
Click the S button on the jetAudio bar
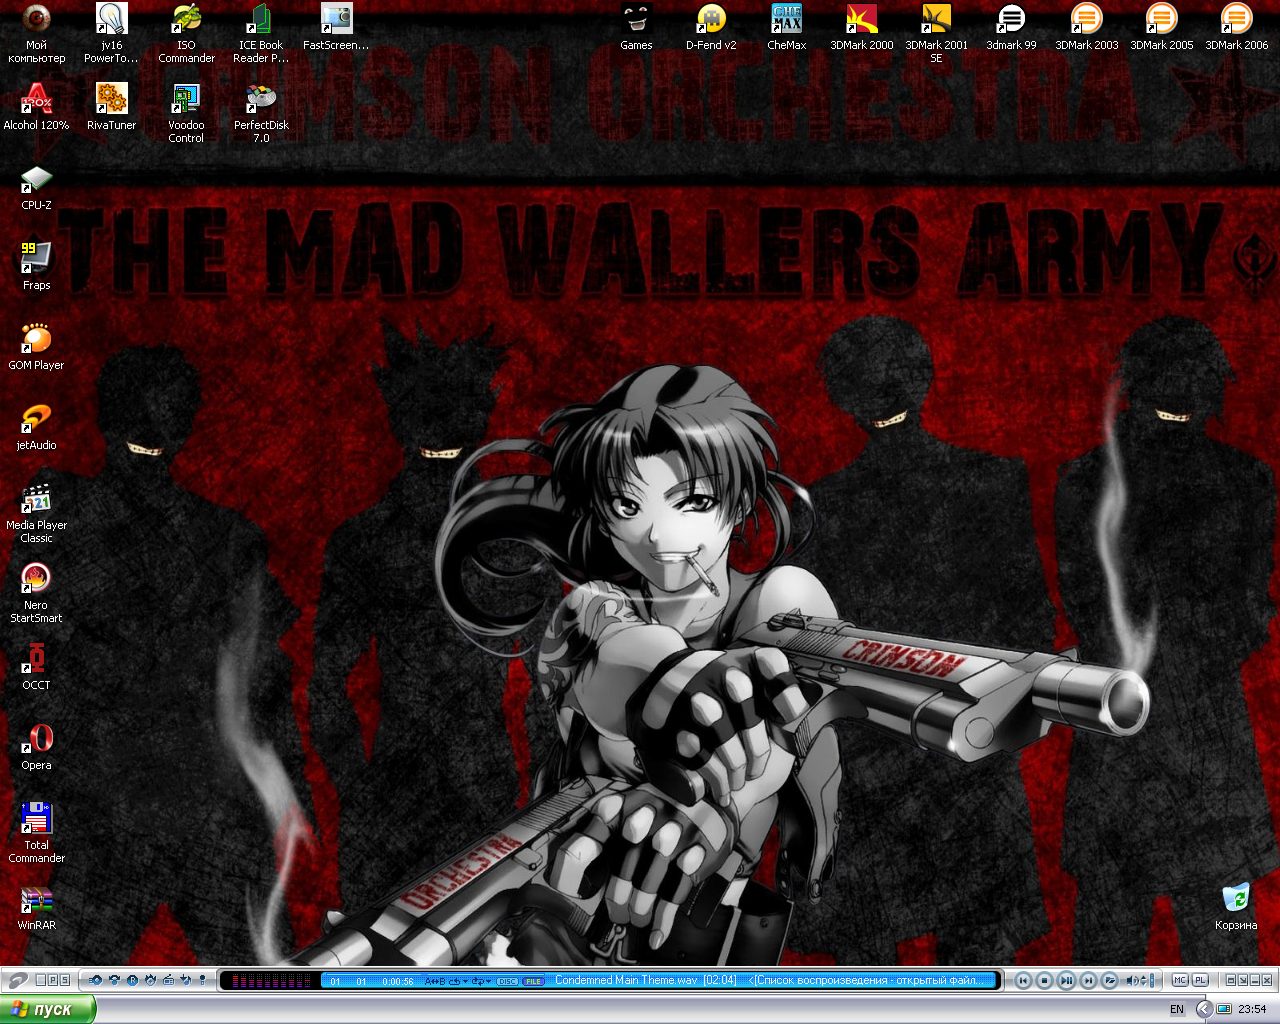click(x=65, y=980)
